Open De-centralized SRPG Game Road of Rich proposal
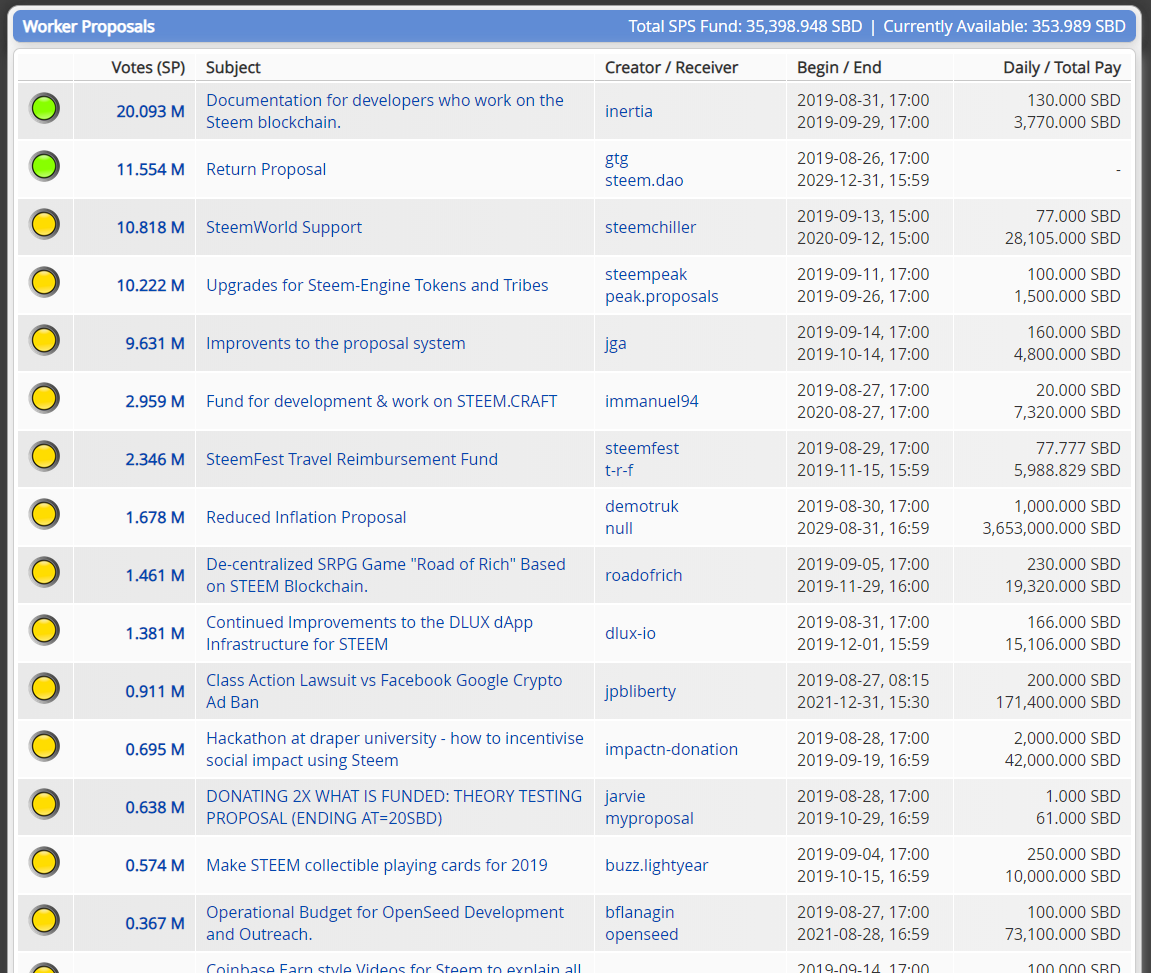 386,575
